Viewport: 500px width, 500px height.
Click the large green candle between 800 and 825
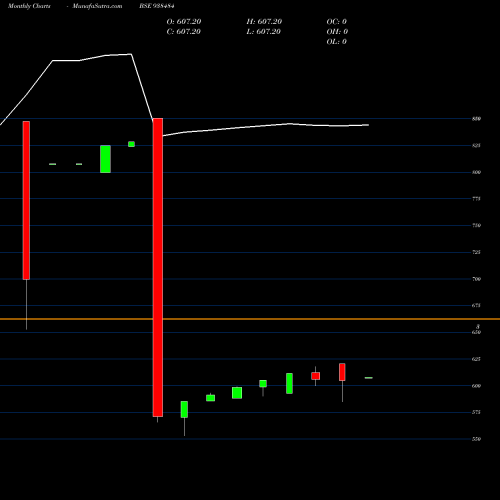pos(105,159)
